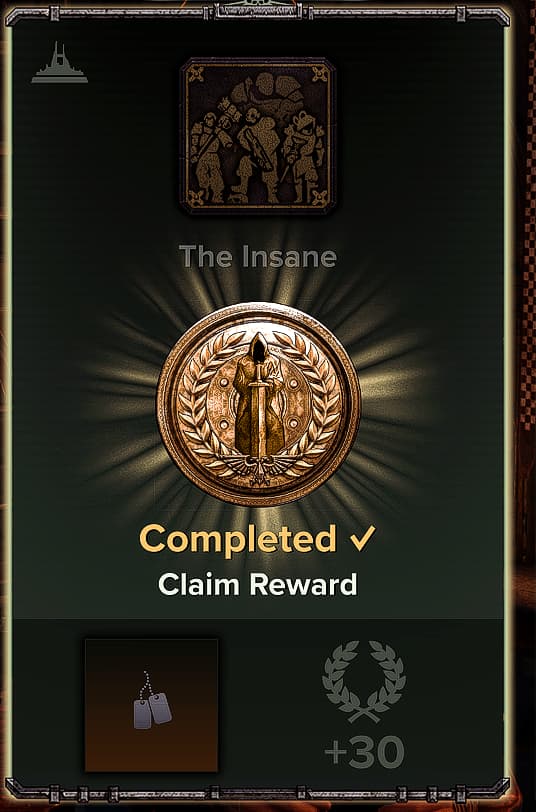Click the Claim Reward button
Screen dimensions: 536x812
click(x=257, y=584)
